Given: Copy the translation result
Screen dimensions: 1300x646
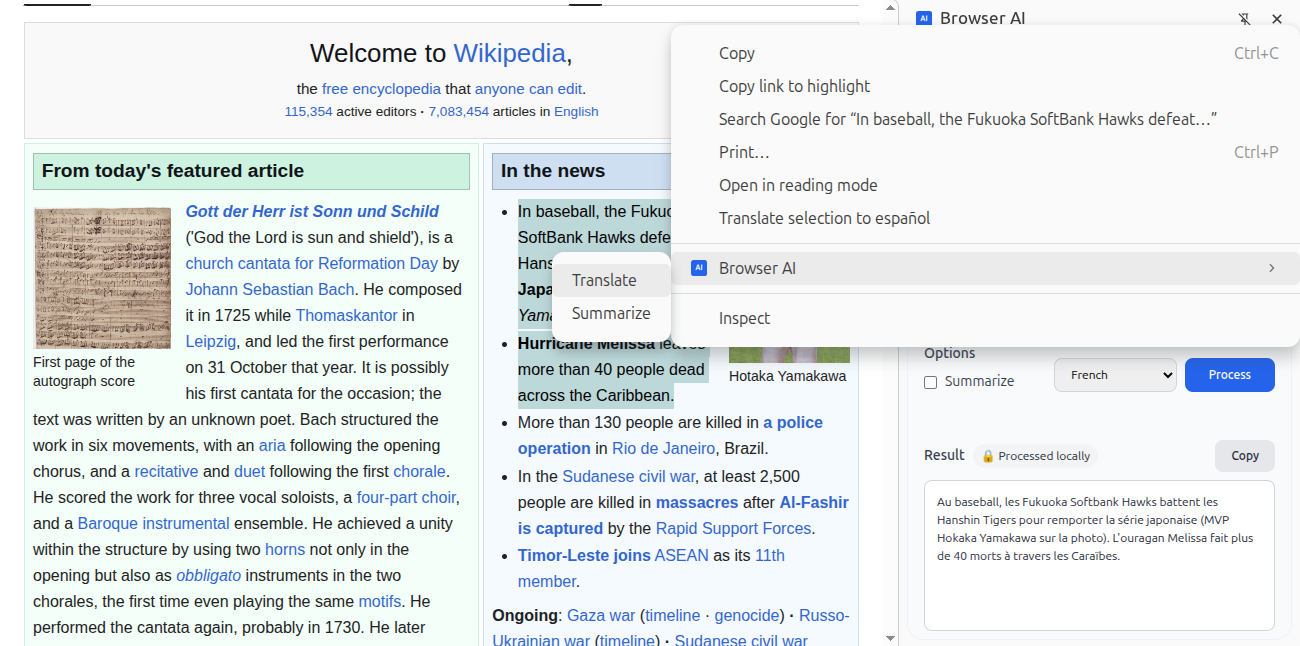Looking at the screenshot, I should point(1245,456).
